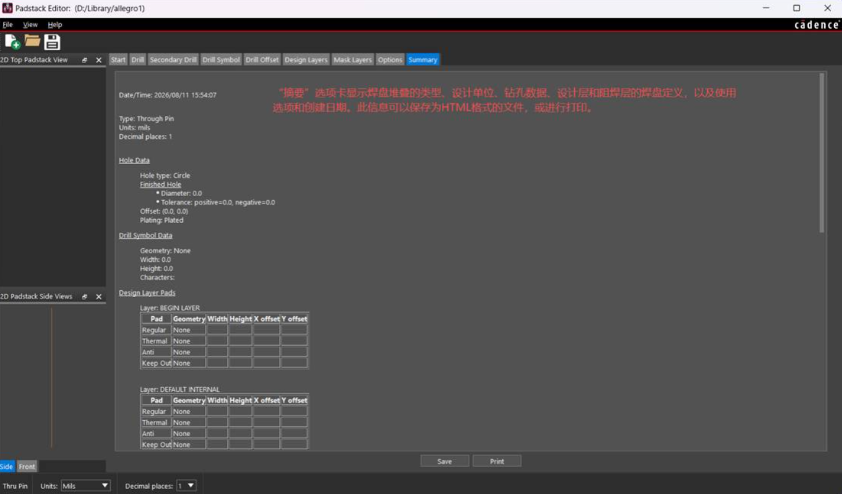This screenshot has height=494, width=842.
Task: Switch to the Options tab
Action: [x=390, y=60]
